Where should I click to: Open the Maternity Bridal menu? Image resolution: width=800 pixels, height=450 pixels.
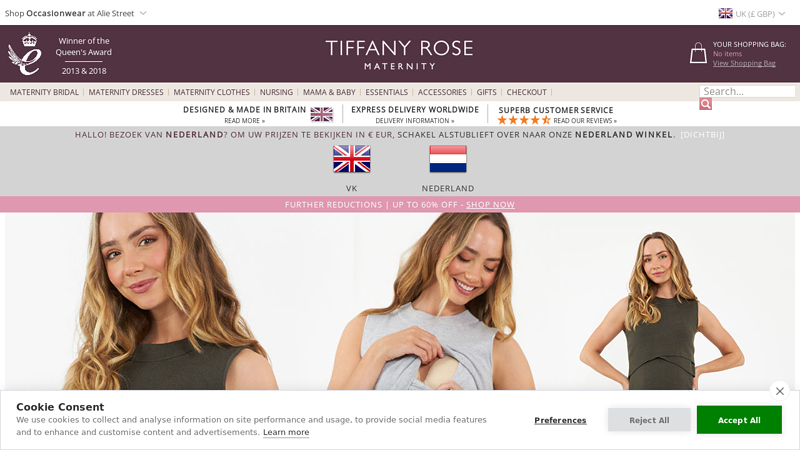coord(44,92)
